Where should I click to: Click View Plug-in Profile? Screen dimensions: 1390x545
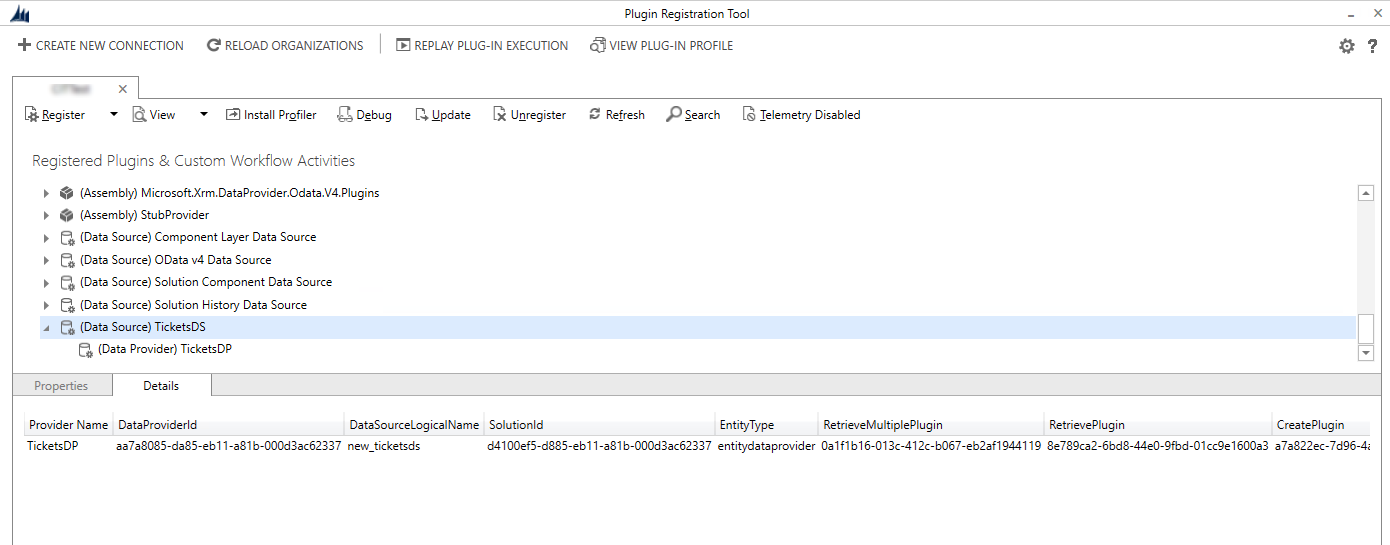pyautogui.click(x=661, y=45)
